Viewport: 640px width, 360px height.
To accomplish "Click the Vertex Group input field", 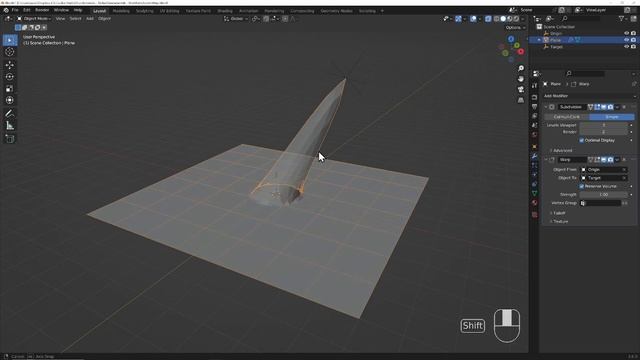I will point(600,203).
